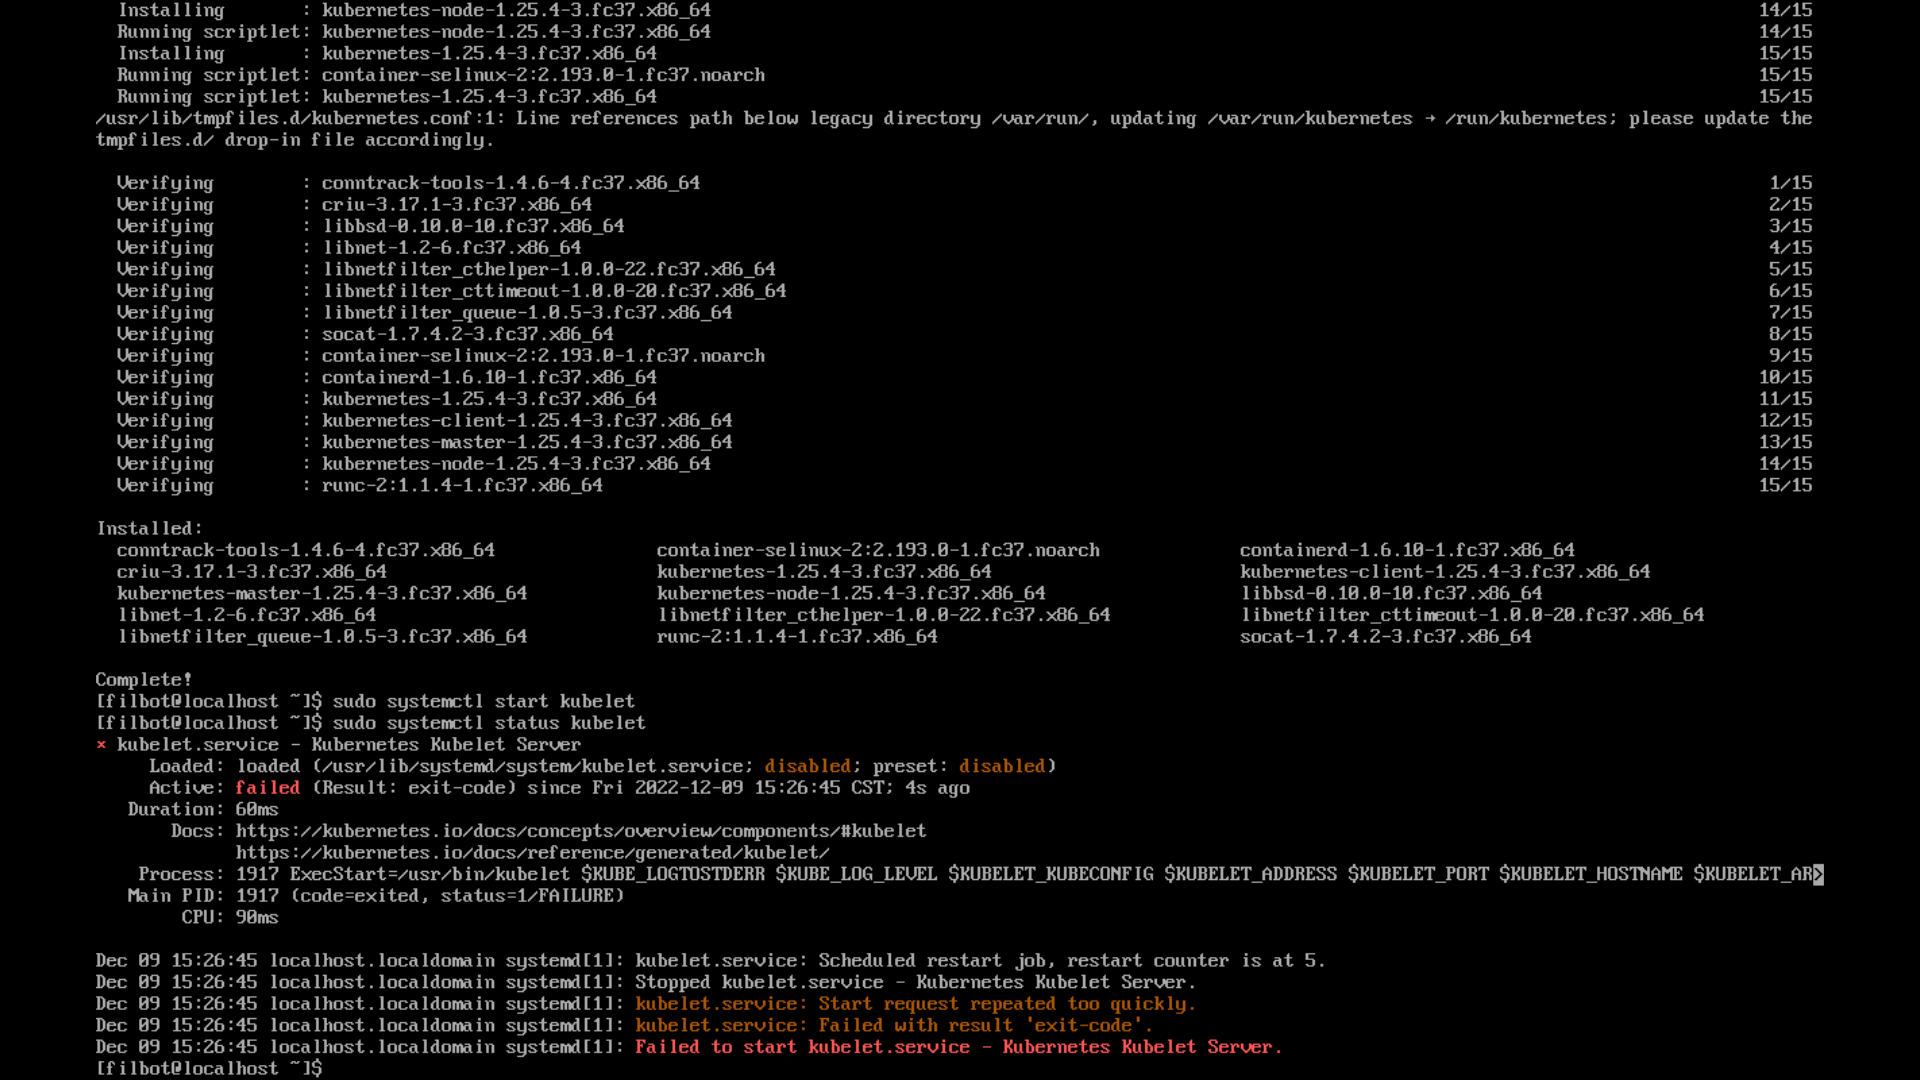1920x1080 pixels.
Task: Click containerd-1.6.10 in the Installed list
Action: pos(1406,550)
